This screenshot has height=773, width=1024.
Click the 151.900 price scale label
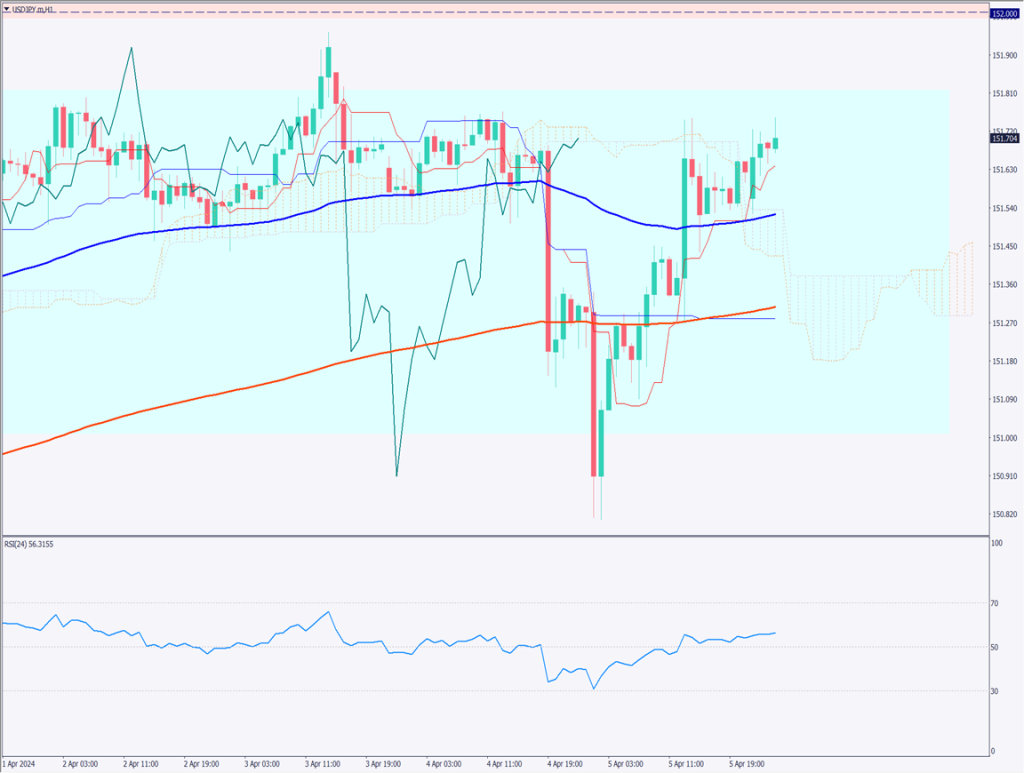point(1004,55)
